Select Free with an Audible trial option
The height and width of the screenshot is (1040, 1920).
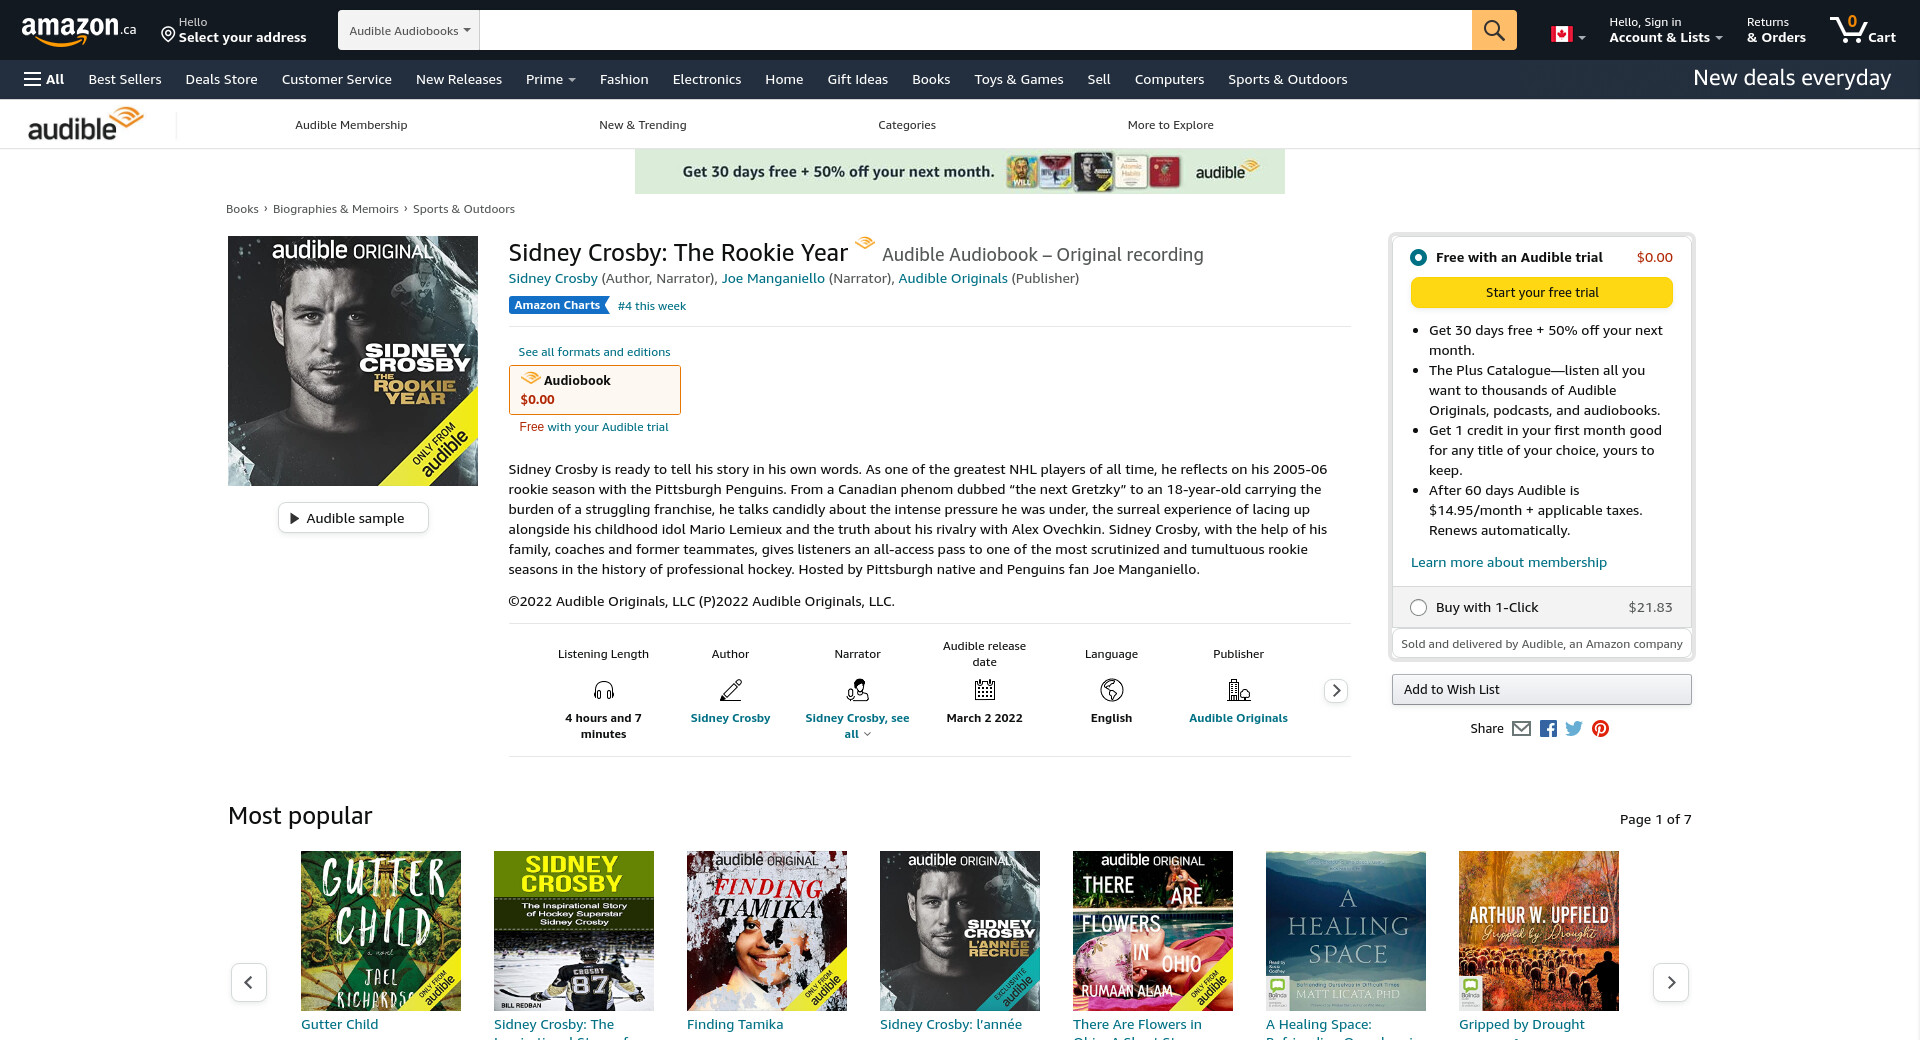coord(1418,258)
